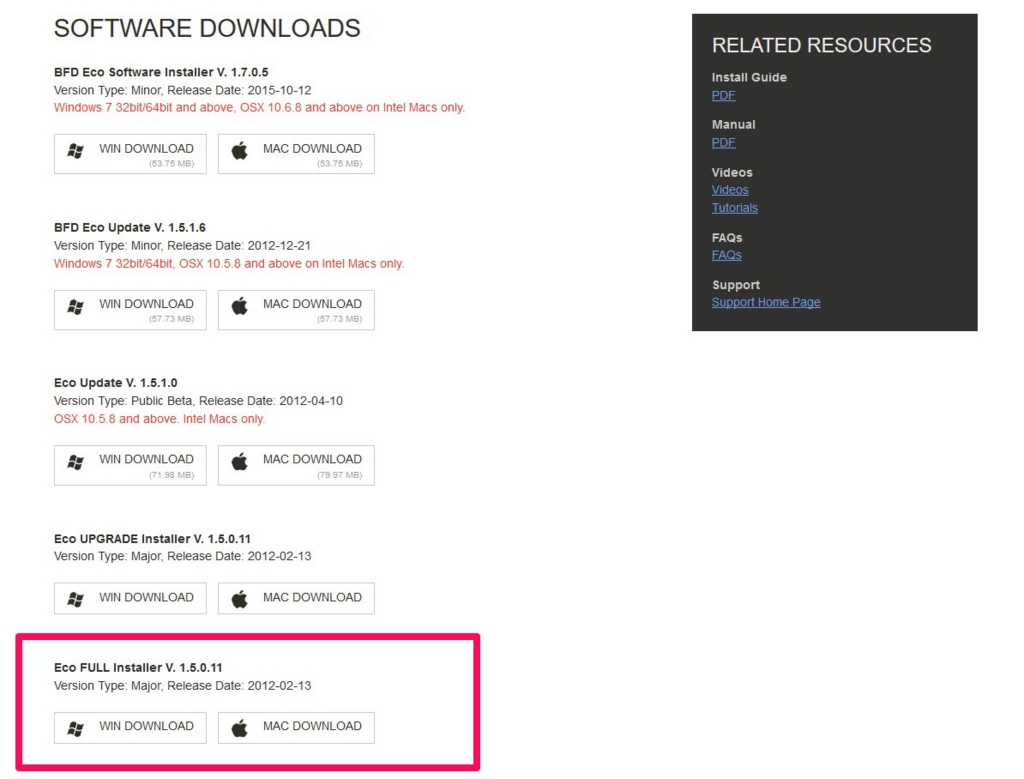This screenshot has width=1024, height=779.
Task: Click 'Eco Update V. 1.5.1.0' title
Action: (116, 383)
